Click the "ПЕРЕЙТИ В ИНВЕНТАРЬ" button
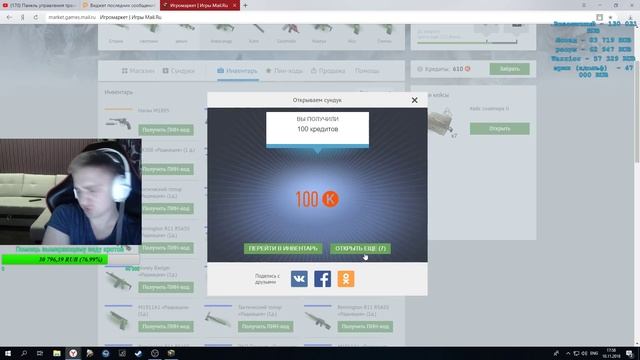The height and width of the screenshot is (360, 640). click(283, 248)
